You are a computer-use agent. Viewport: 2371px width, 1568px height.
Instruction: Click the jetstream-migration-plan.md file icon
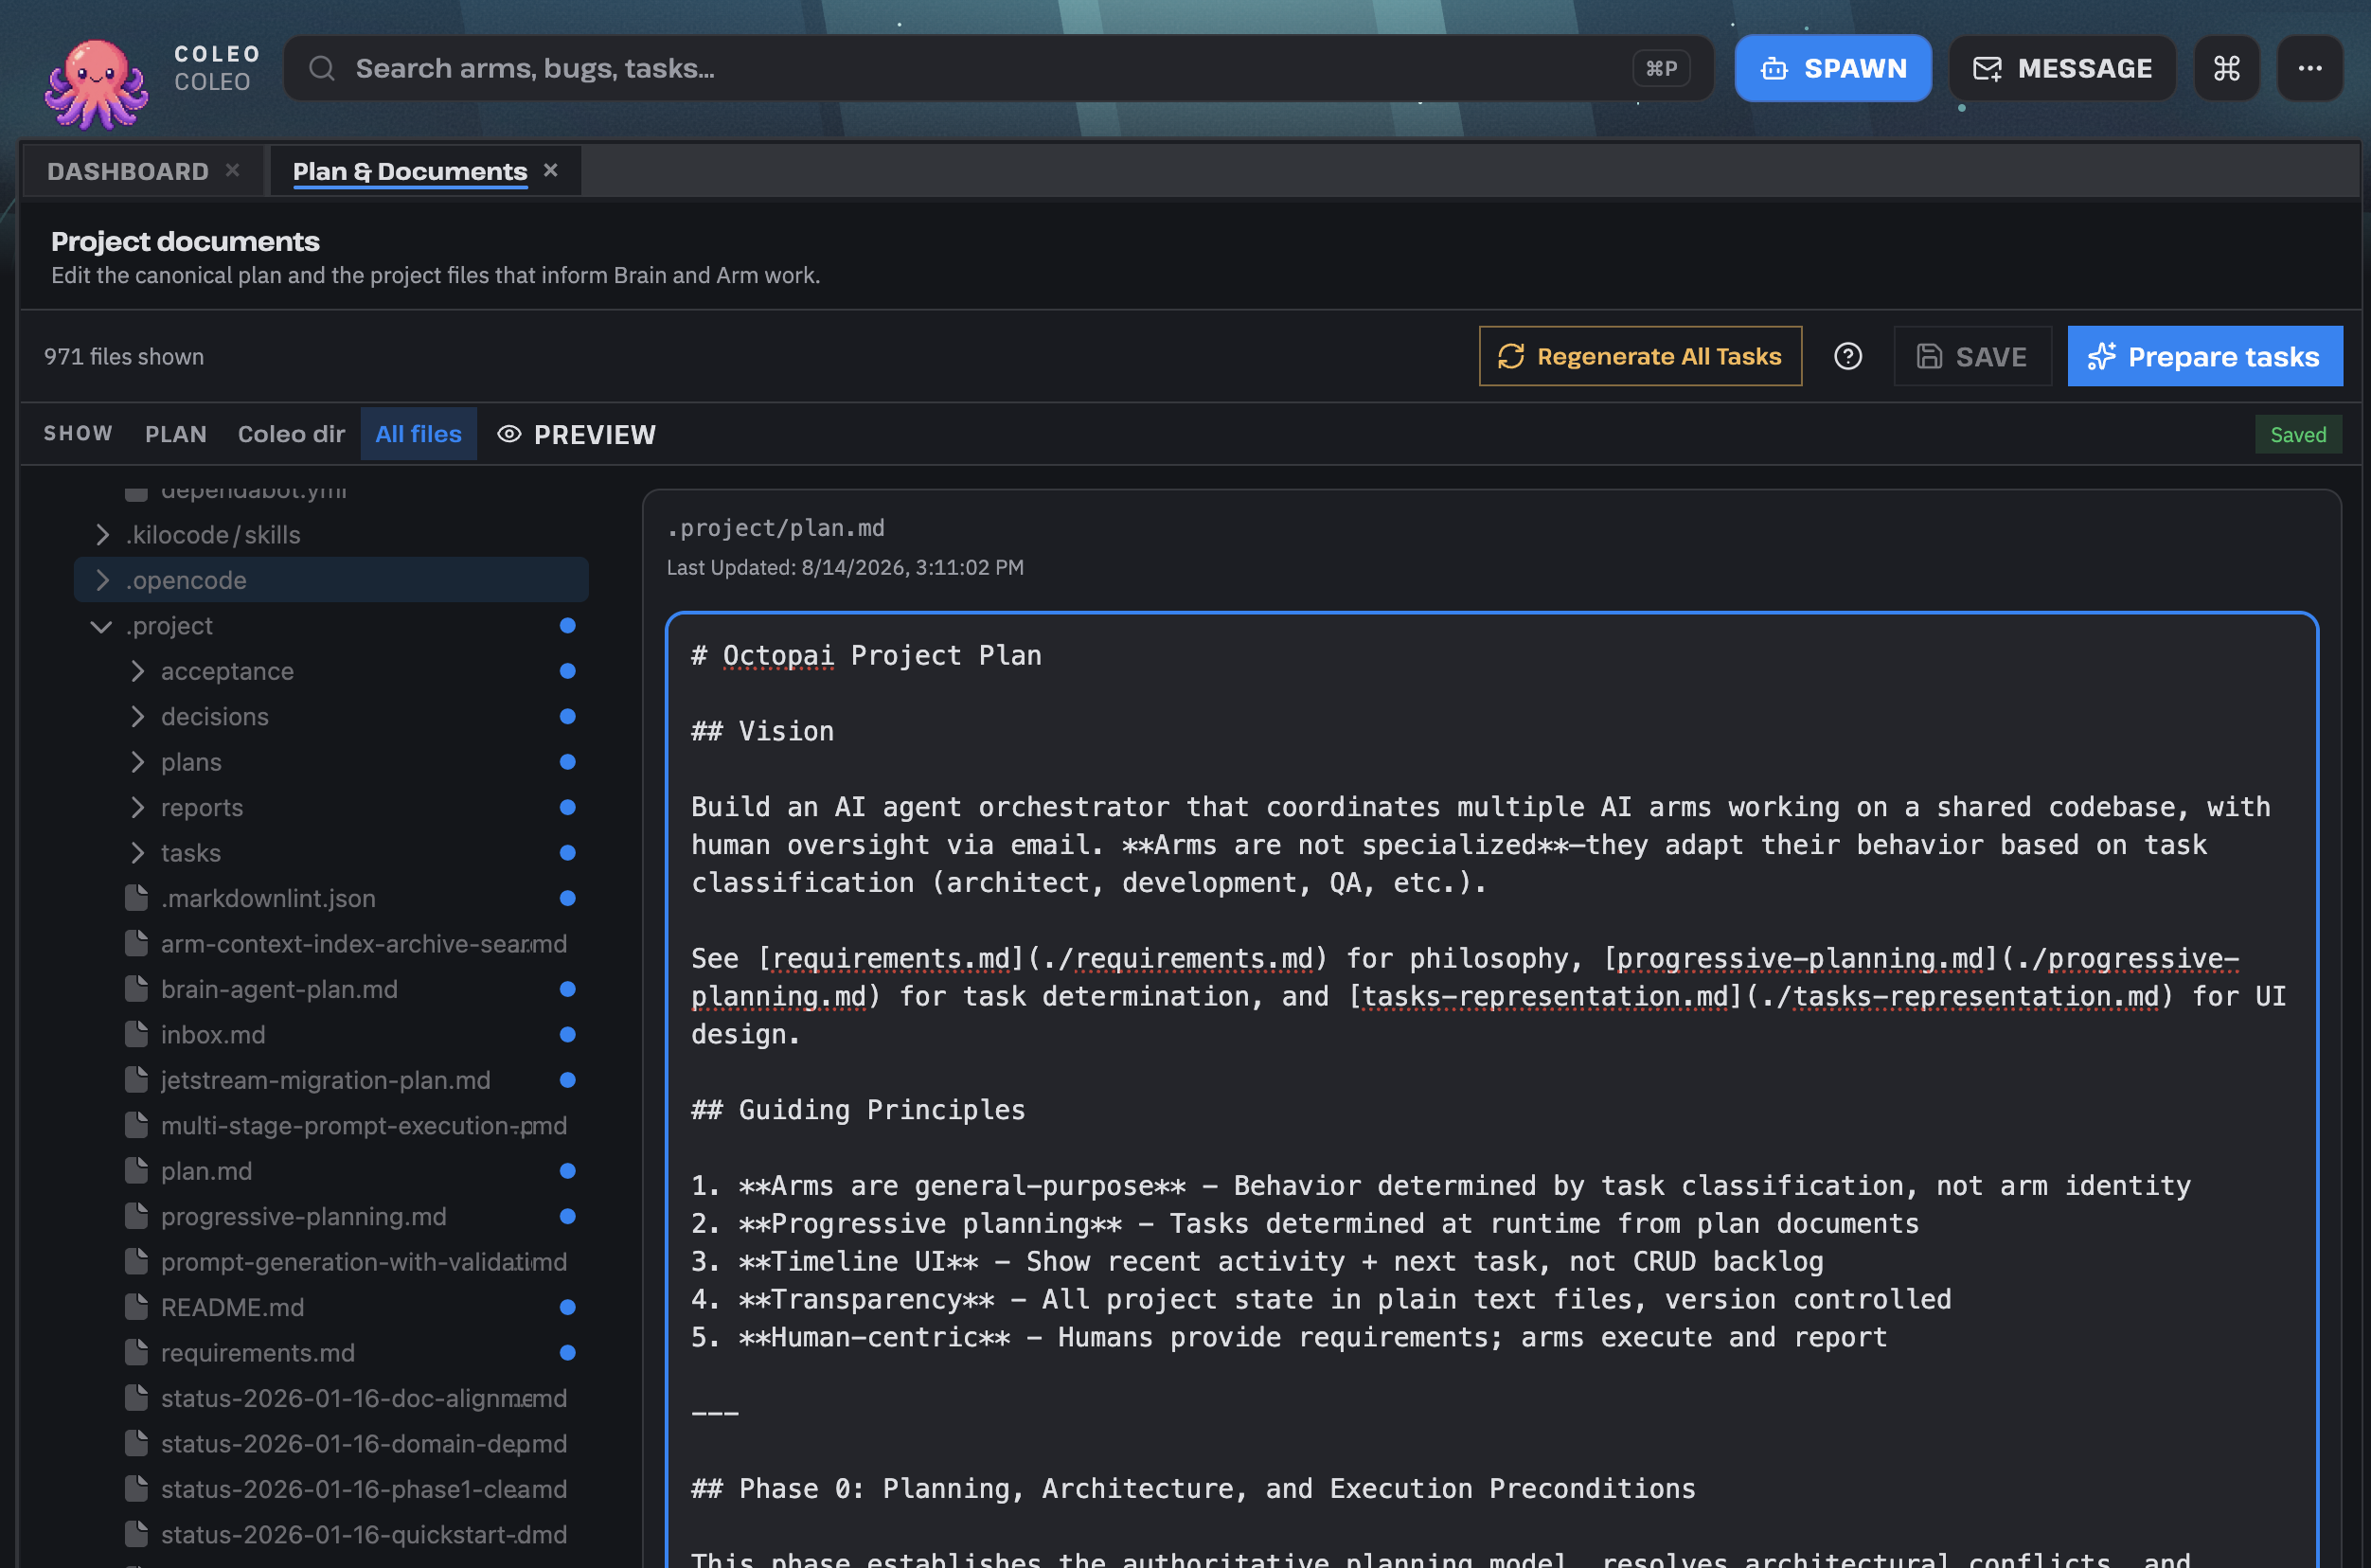point(137,1080)
